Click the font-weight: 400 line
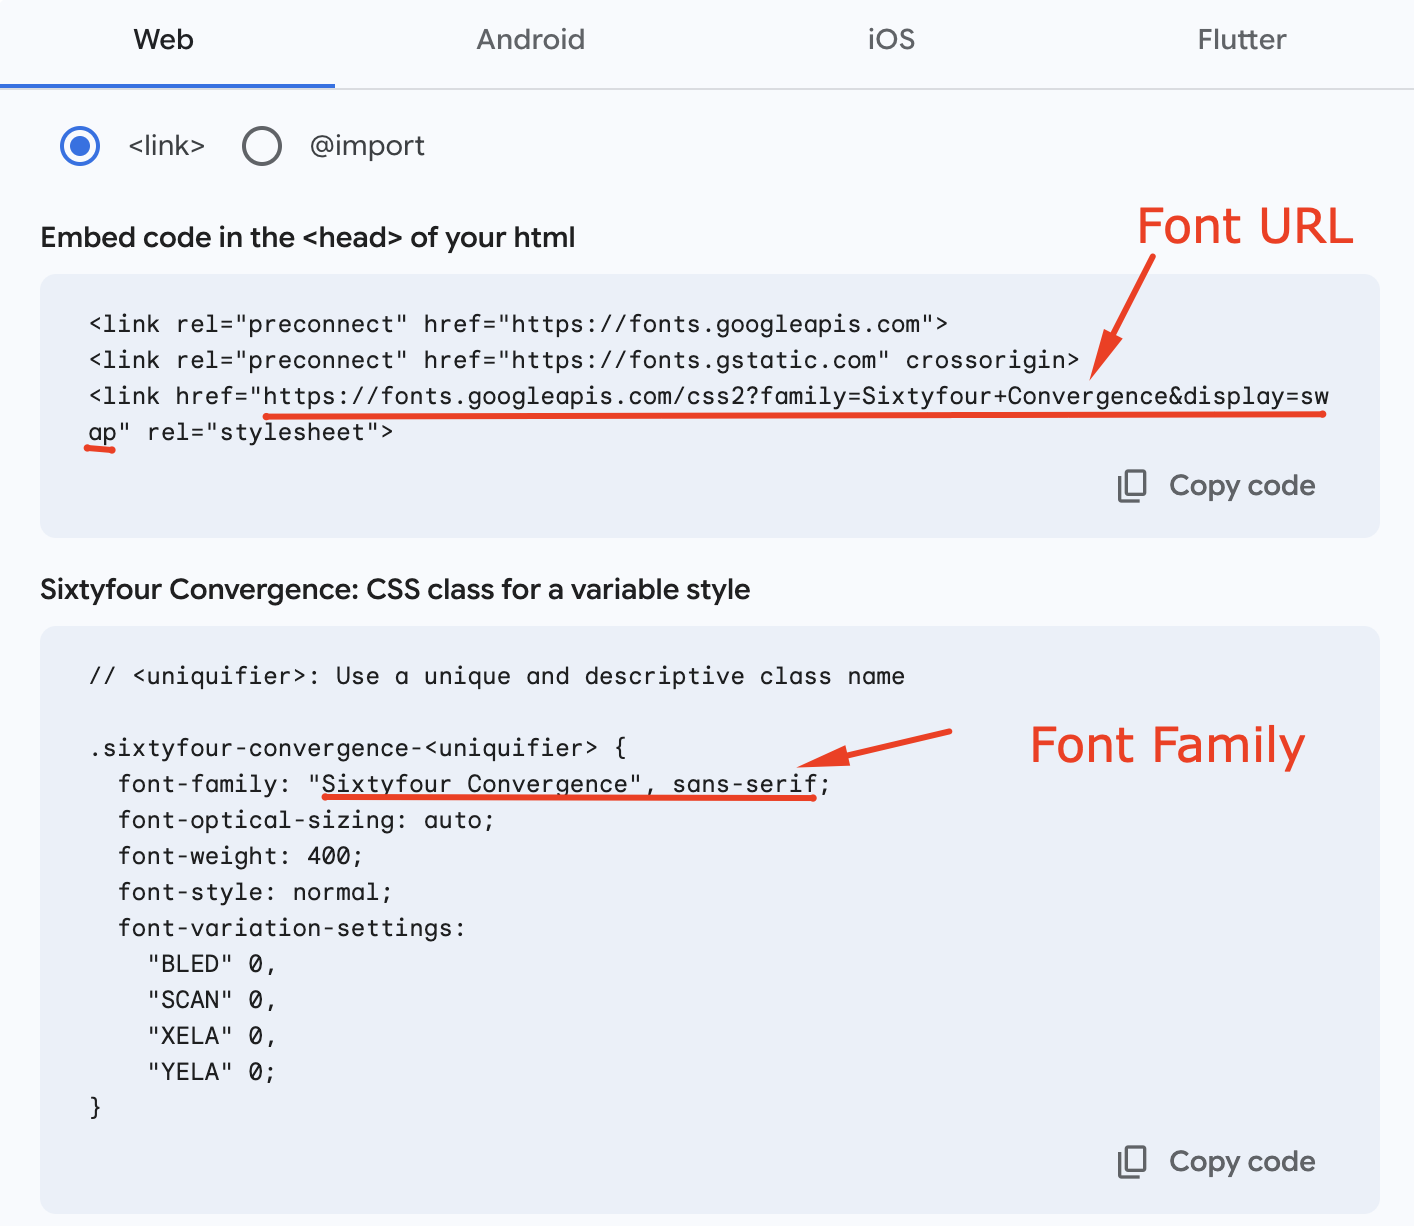The image size is (1414, 1226). [x=240, y=857]
